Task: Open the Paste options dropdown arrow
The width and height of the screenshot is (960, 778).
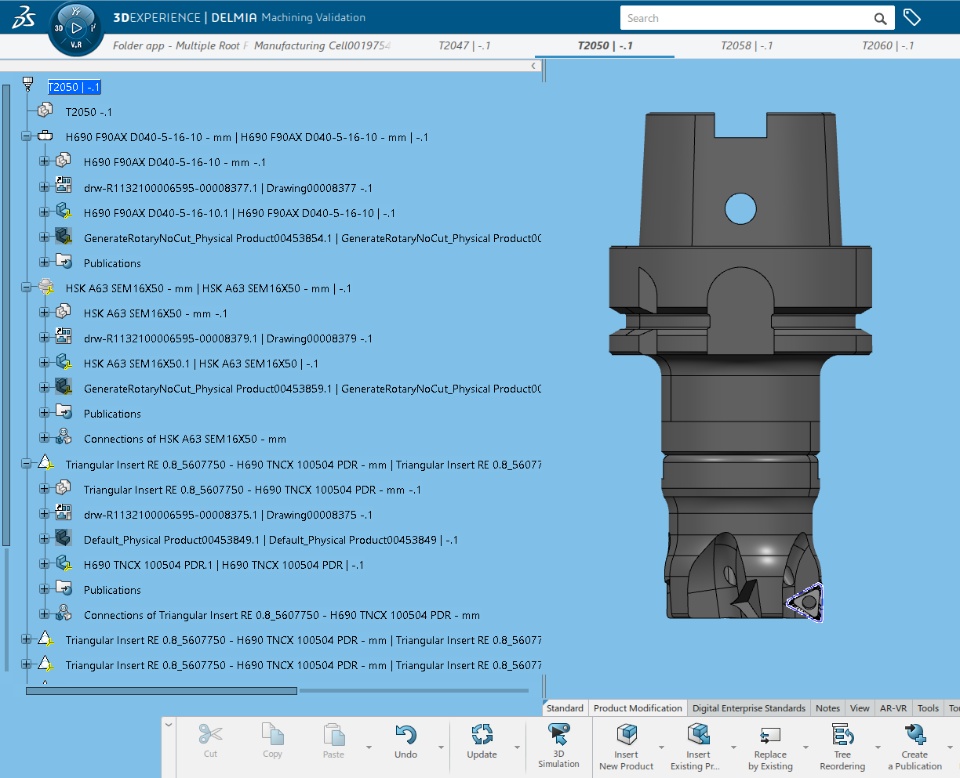Action: (x=369, y=747)
